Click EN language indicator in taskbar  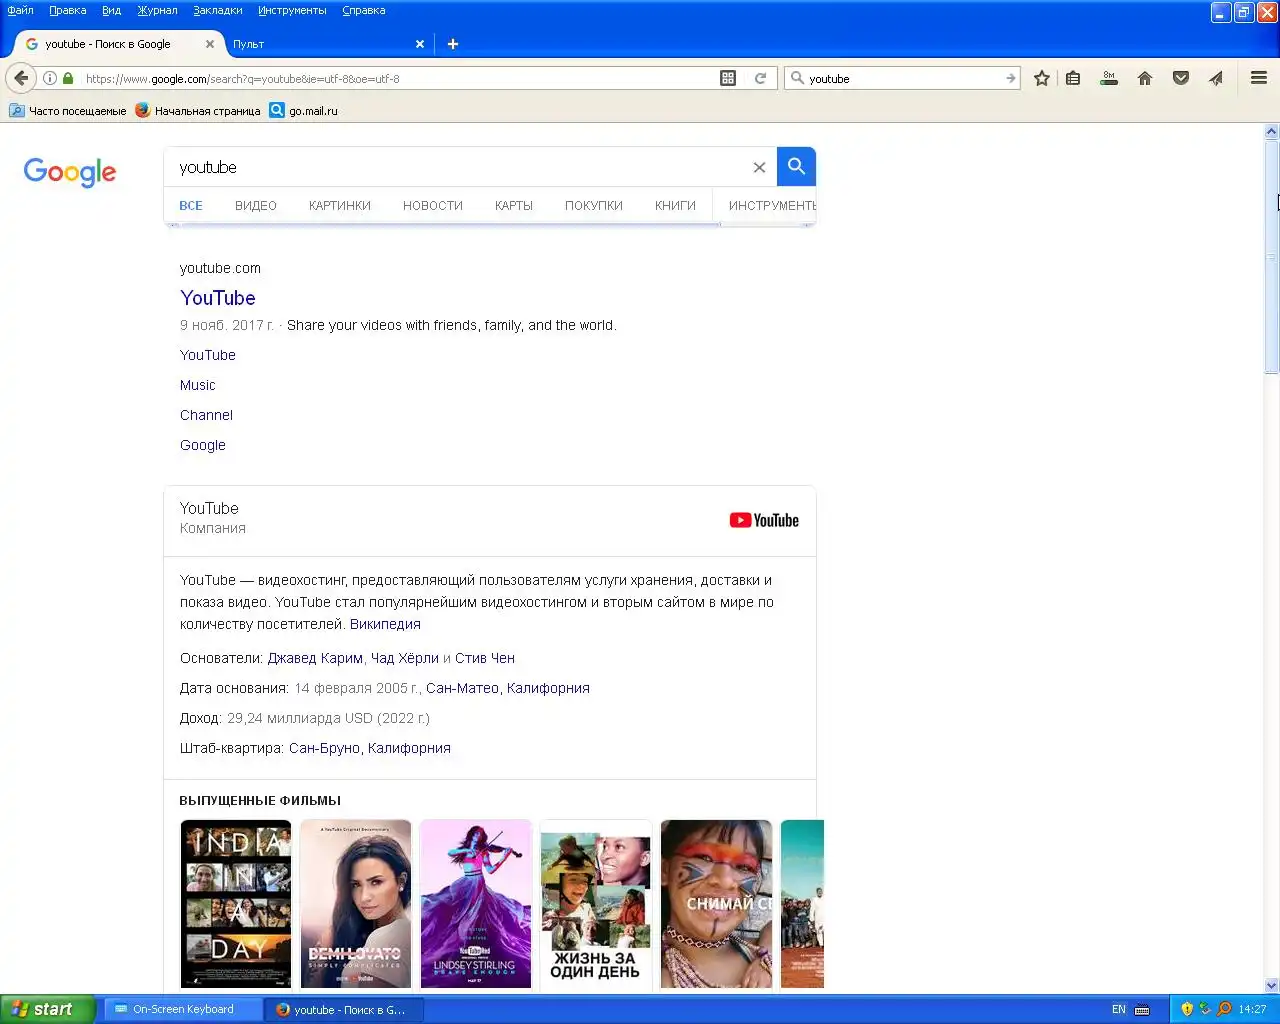pyautogui.click(x=1118, y=1009)
